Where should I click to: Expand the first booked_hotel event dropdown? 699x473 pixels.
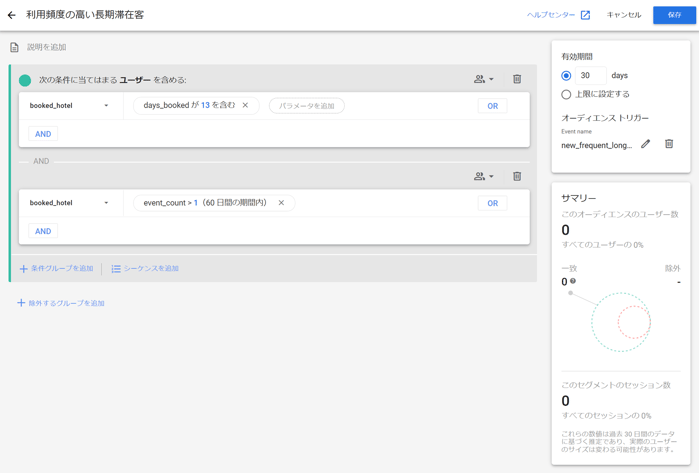pos(106,106)
